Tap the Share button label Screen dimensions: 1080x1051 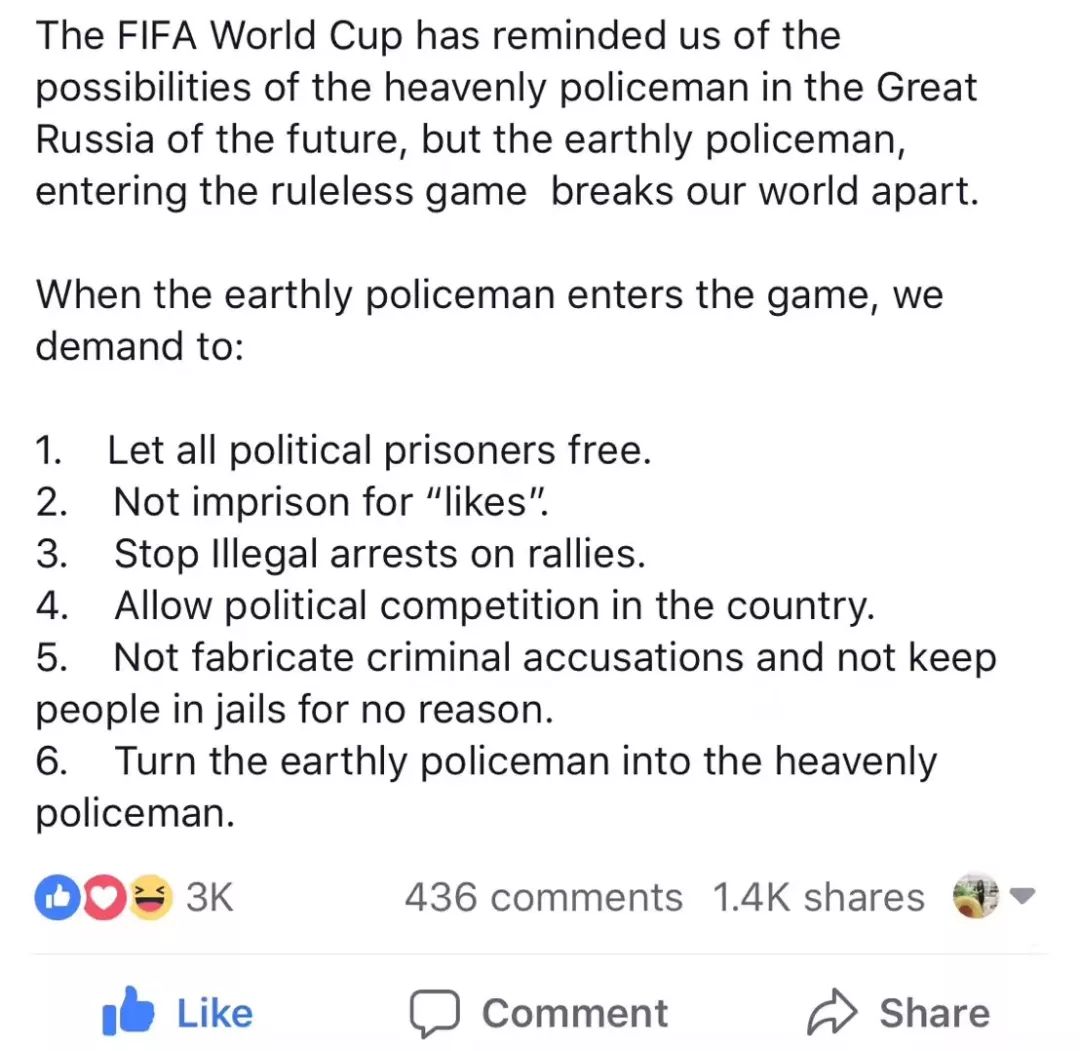935,1013
